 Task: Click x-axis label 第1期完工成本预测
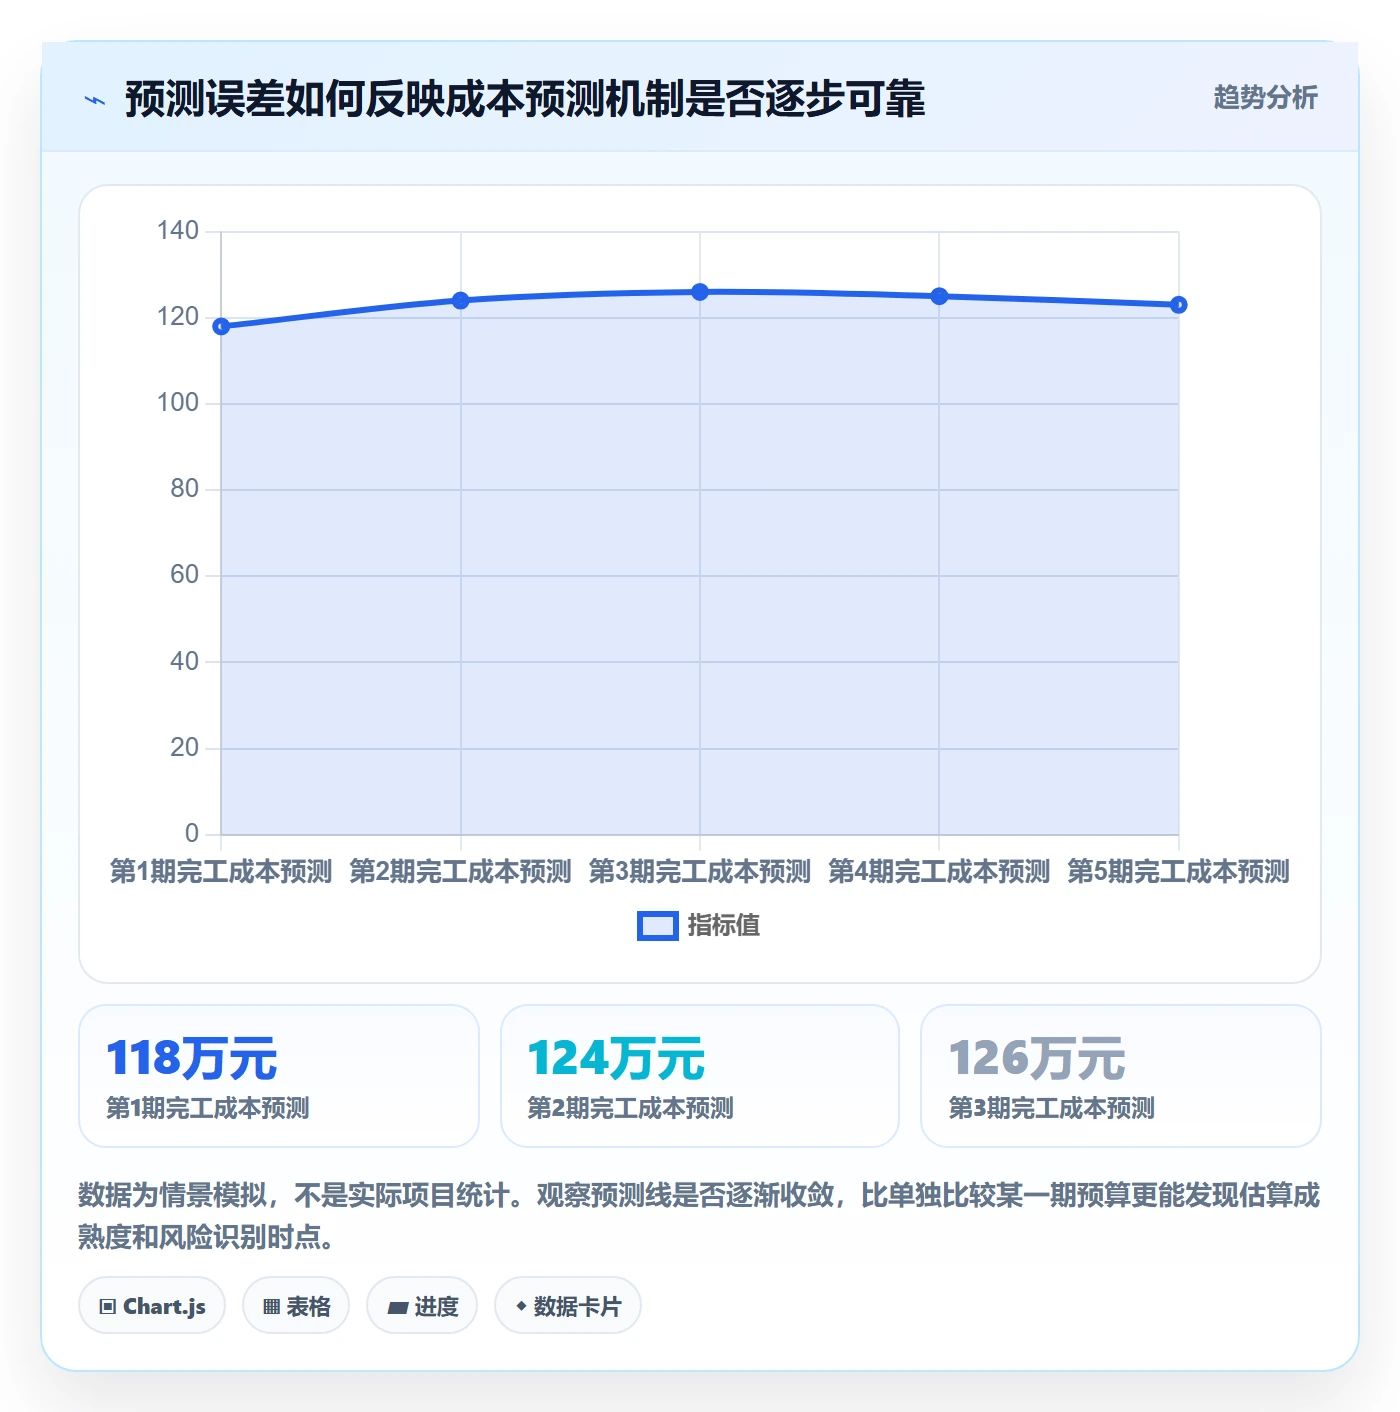pos(221,871)
